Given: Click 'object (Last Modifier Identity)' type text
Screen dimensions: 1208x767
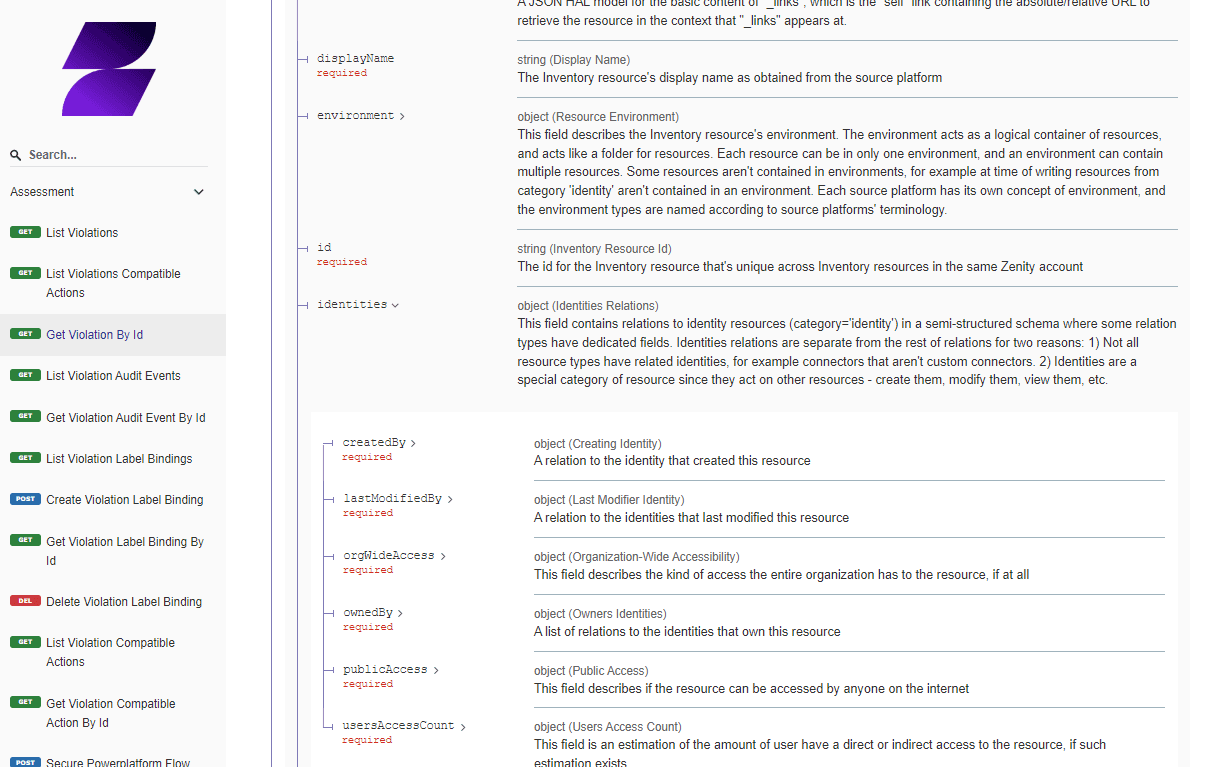Looking at the screenshot, I should pyautogui.click(x=608, y=500).
